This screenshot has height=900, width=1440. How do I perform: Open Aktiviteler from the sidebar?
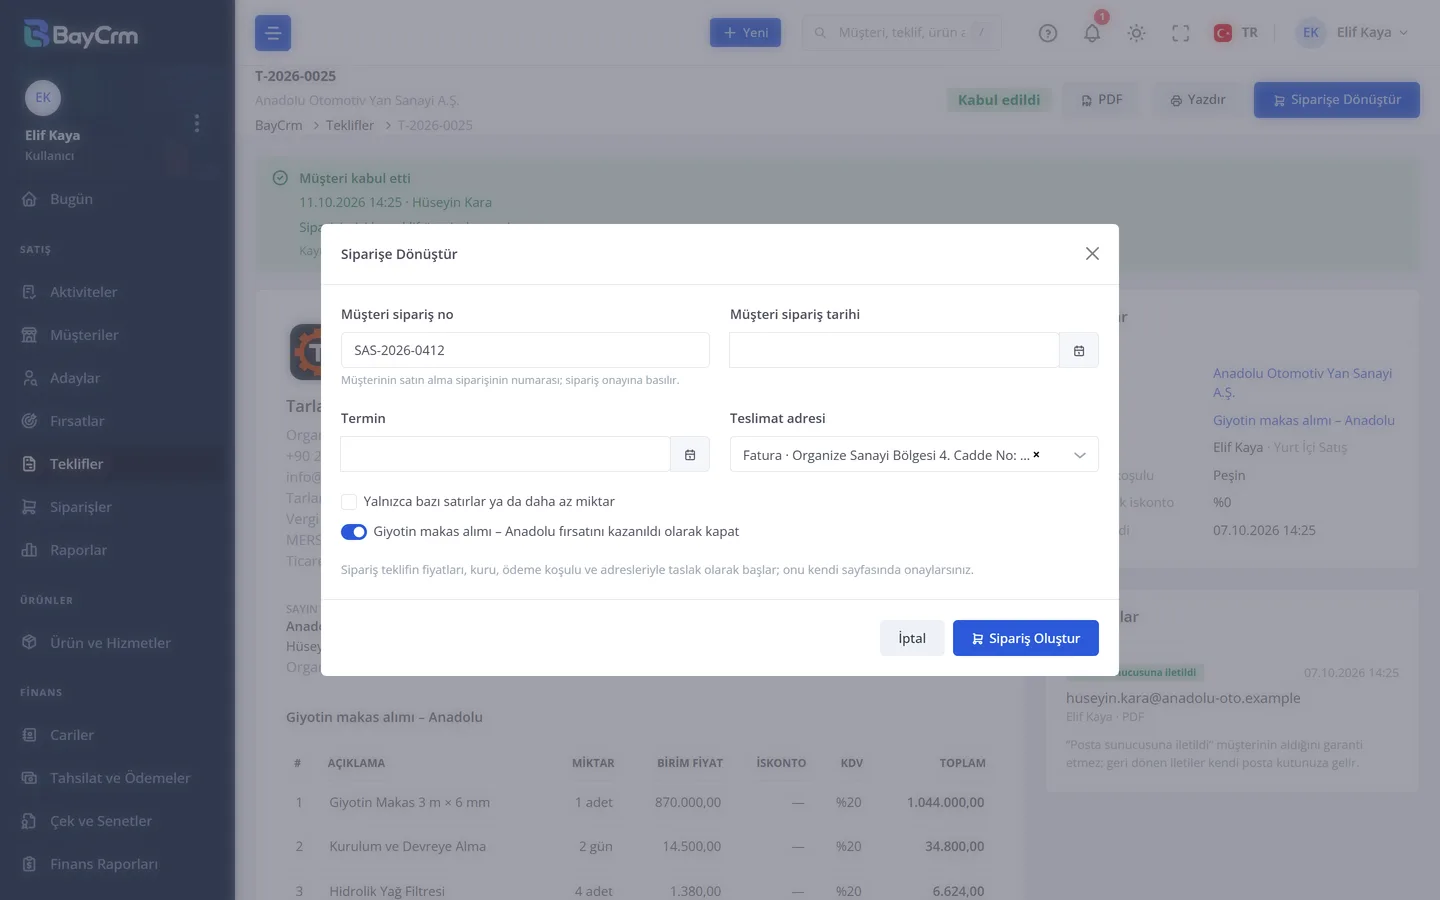pos(117,292)
